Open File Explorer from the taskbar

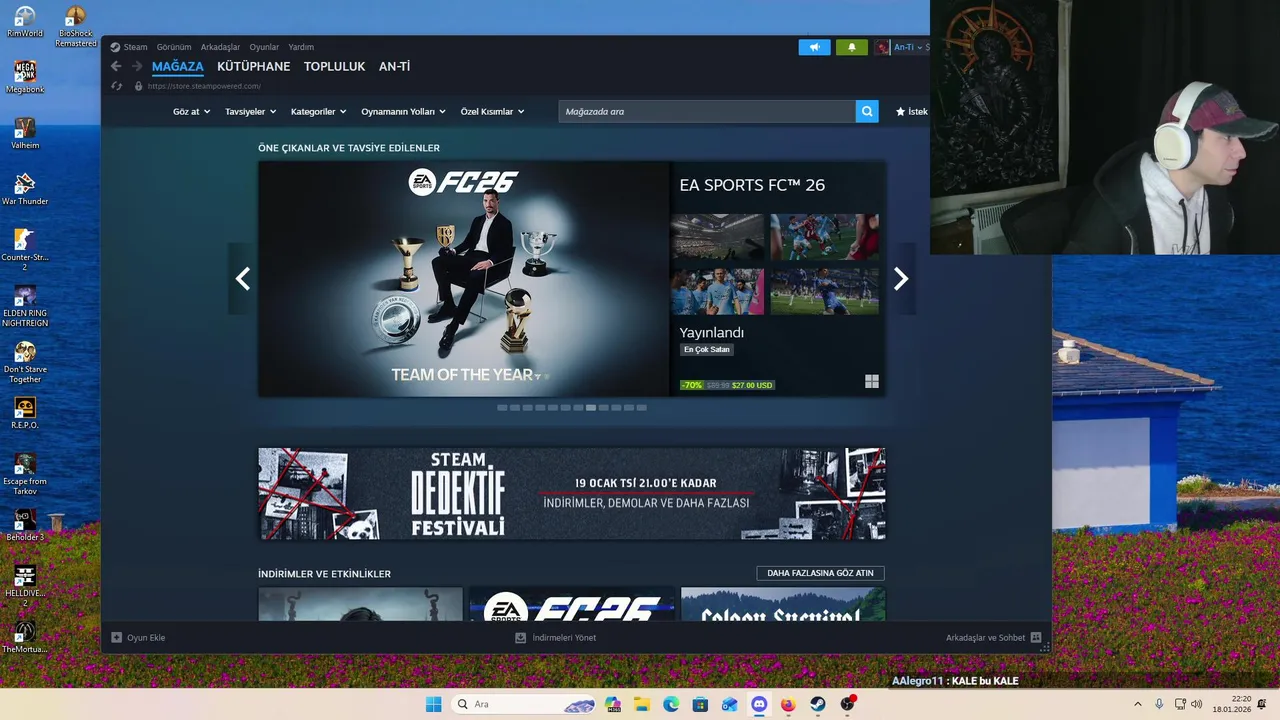tap(642, 704)
